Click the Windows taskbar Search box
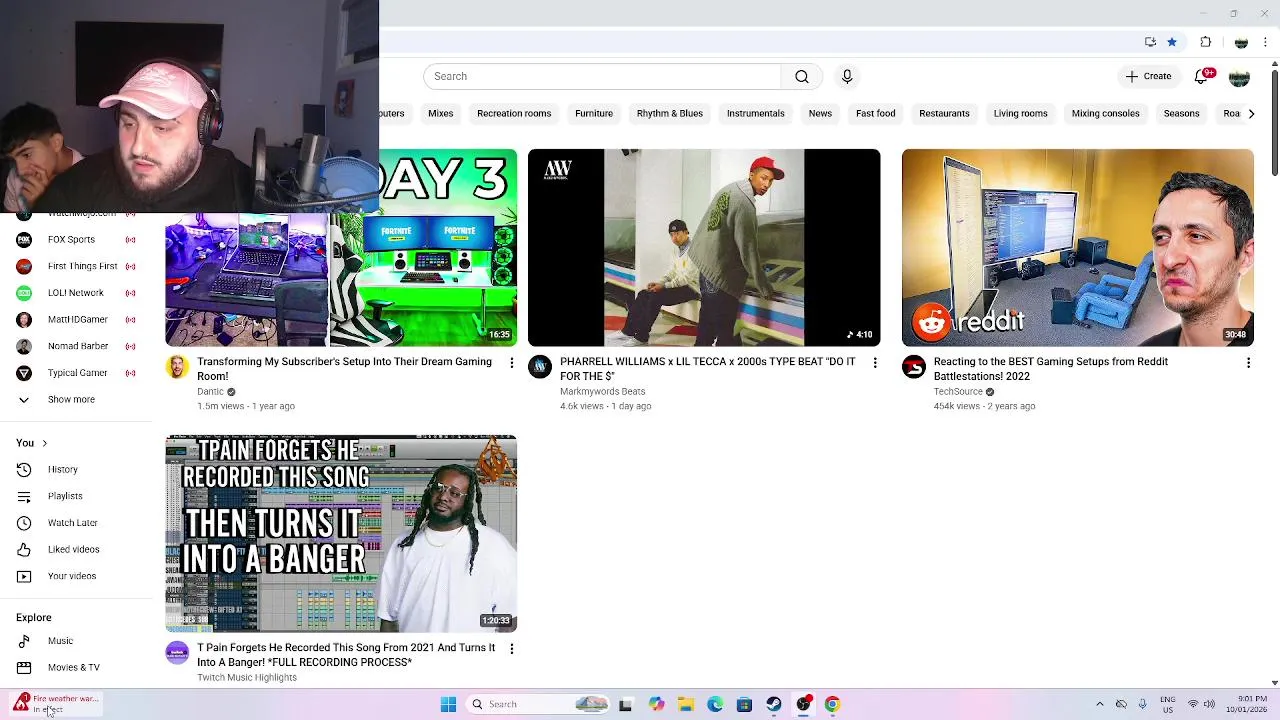This screenshot has height=720, width=1280. (x=538, y=704)
